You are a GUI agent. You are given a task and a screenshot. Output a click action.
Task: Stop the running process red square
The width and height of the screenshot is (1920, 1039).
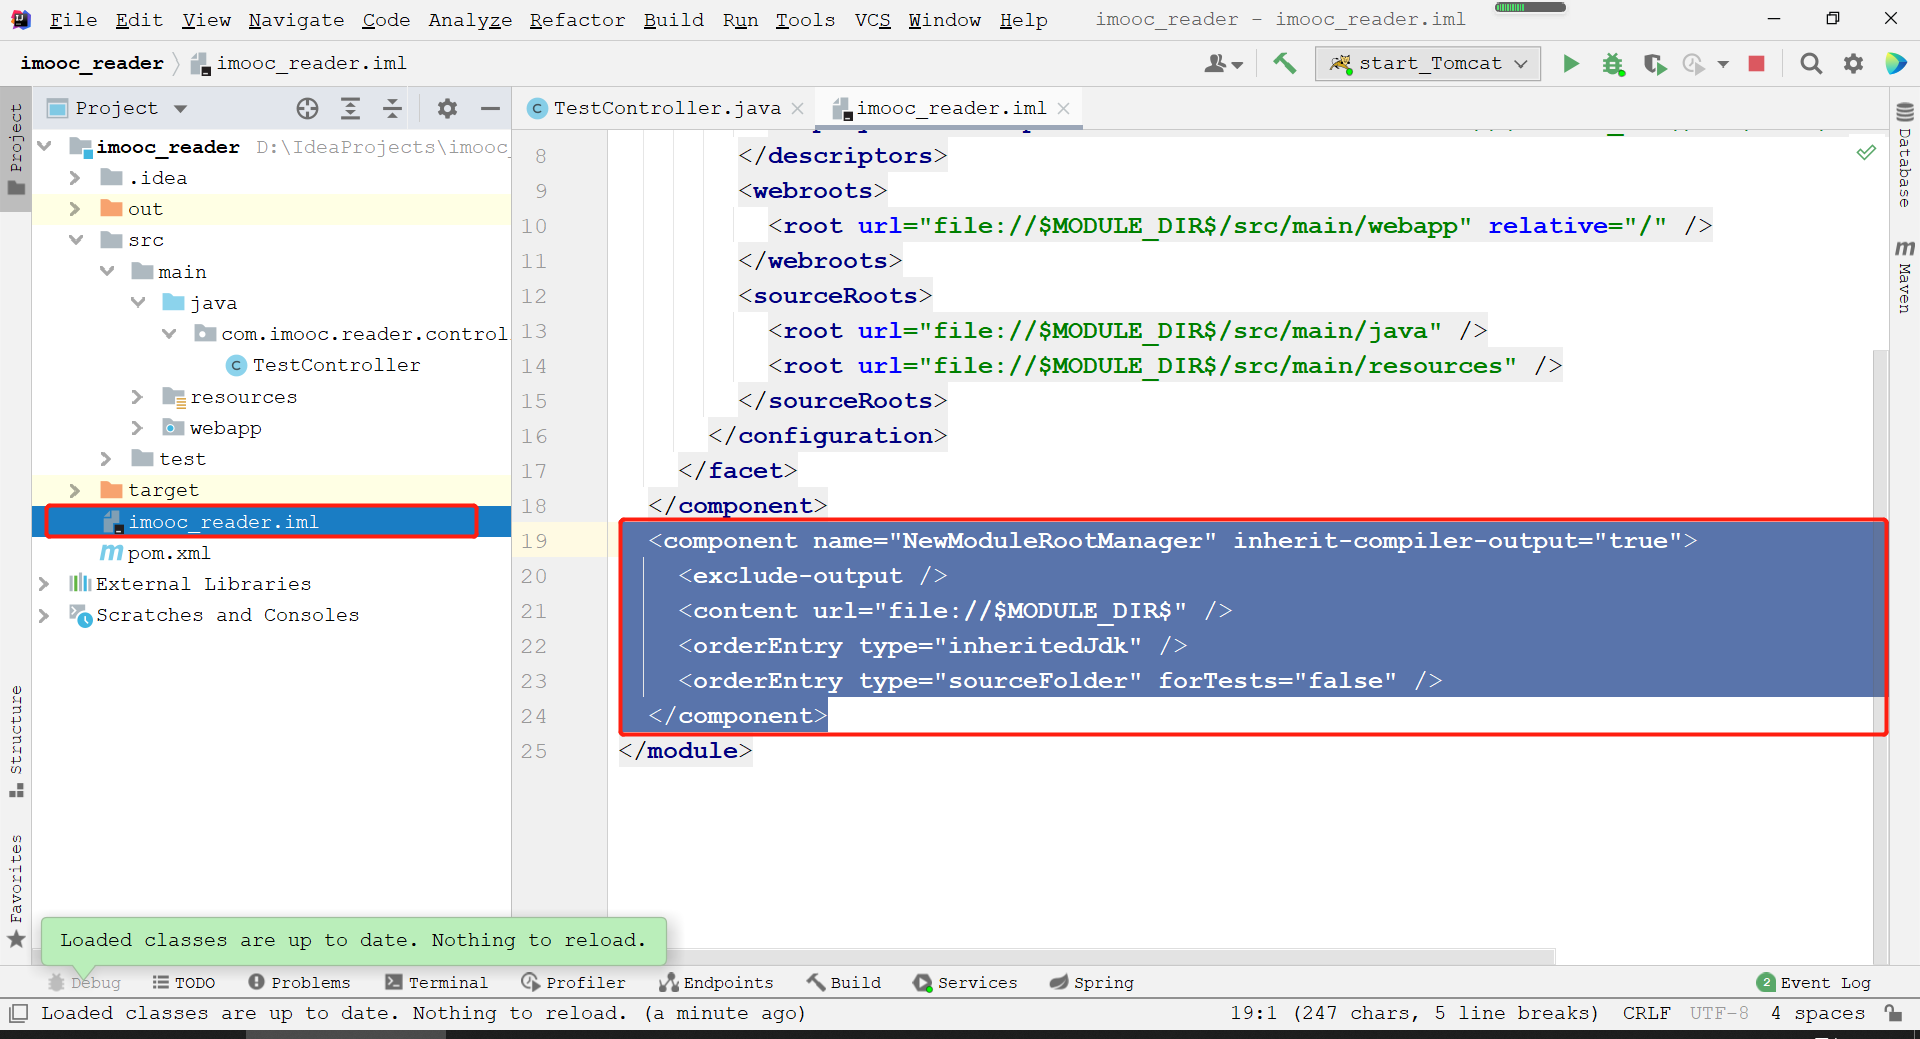click(x=1756, y=63)
